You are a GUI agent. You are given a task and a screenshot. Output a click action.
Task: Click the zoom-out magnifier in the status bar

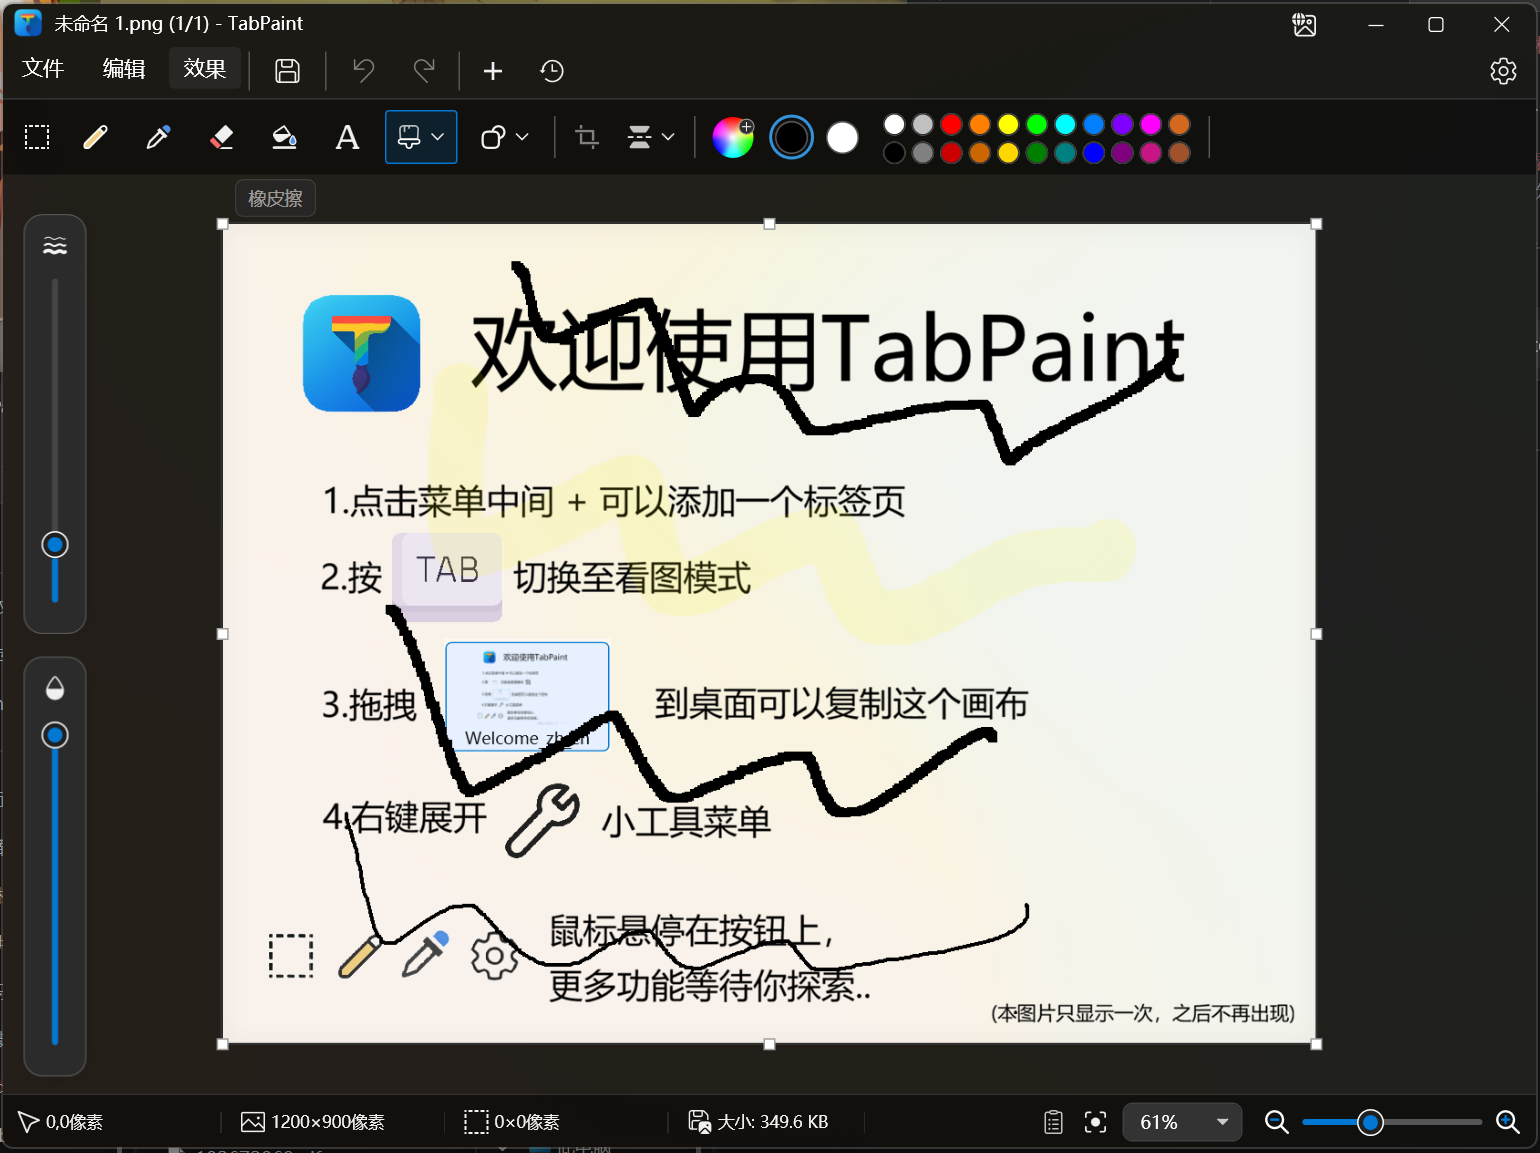[1276, 1122]
